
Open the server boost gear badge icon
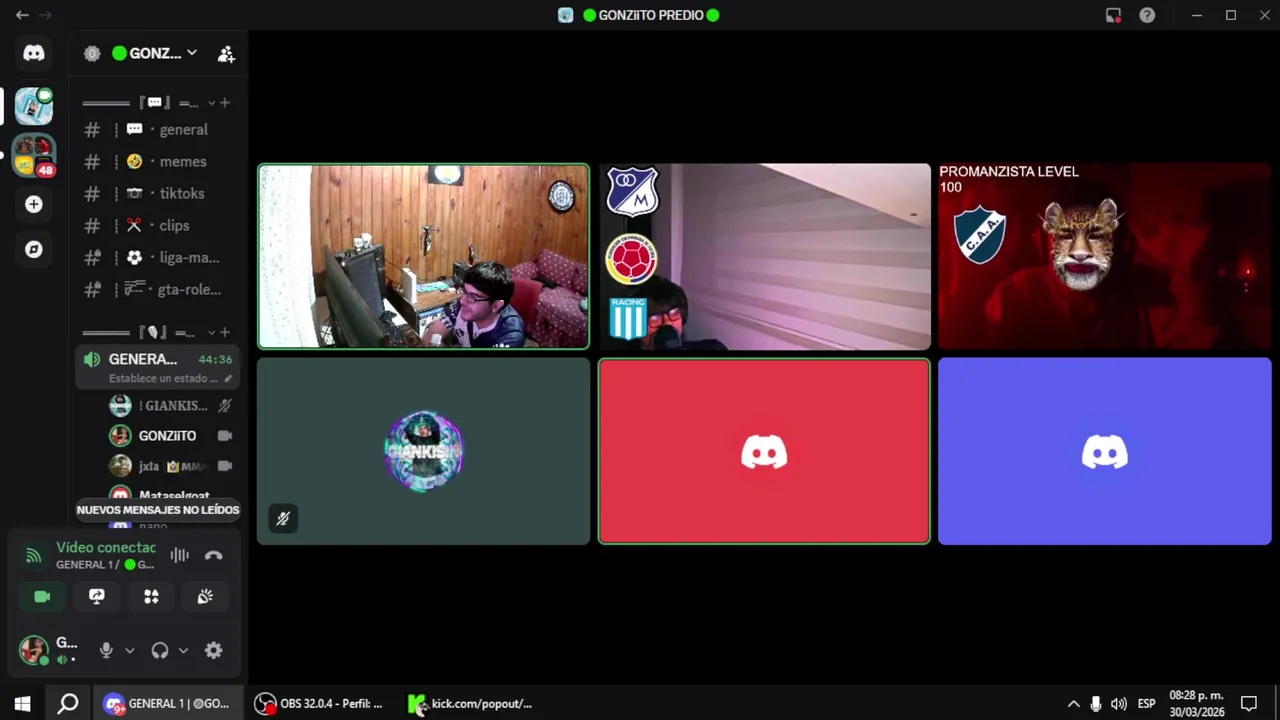[92, 54]
